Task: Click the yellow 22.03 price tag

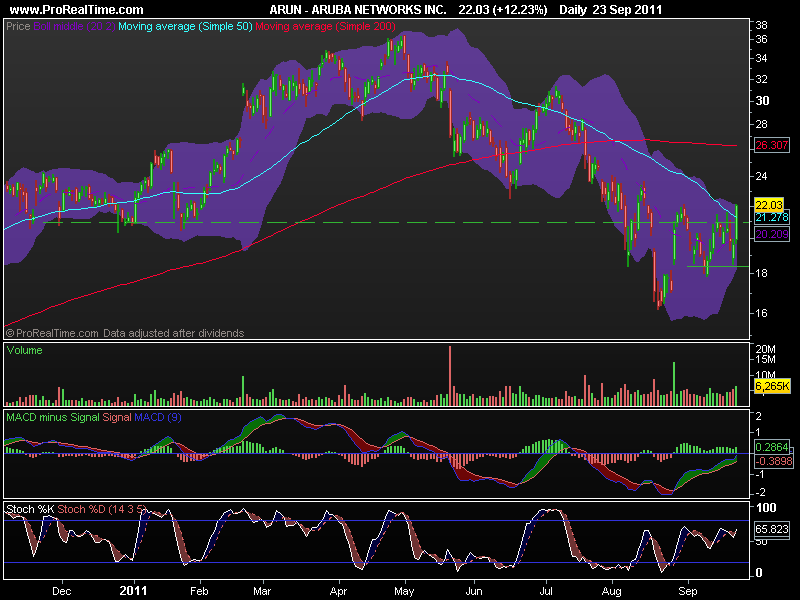Action: coord(769,205)
